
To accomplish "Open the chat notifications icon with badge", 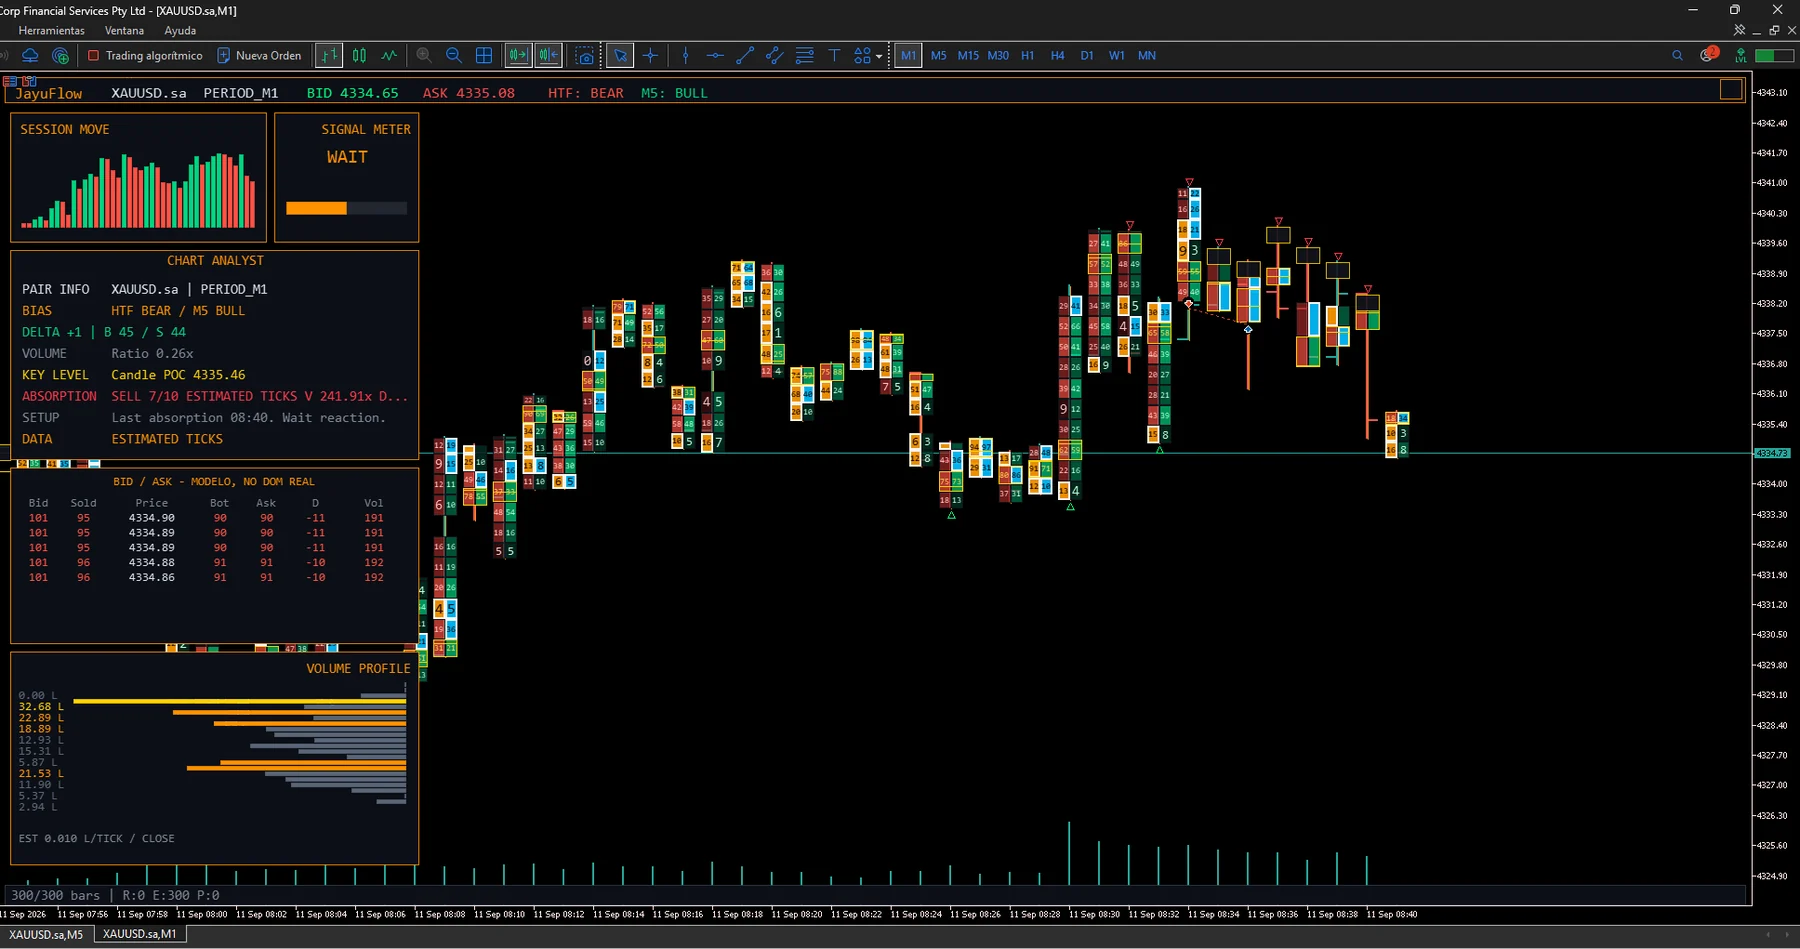I will click(1708, 54).
